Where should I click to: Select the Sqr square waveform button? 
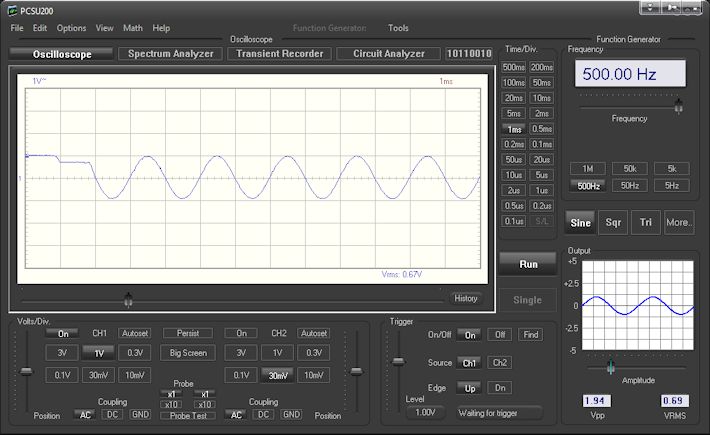click(614, 224)
